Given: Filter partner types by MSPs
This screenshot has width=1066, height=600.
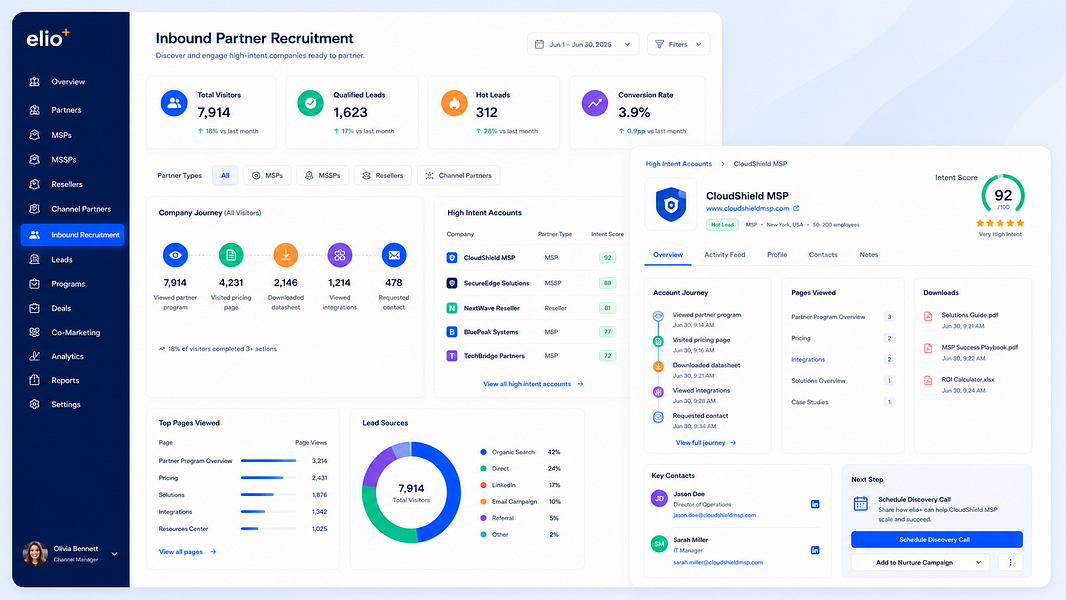Looking at the screenshot, I should point(267,175).
